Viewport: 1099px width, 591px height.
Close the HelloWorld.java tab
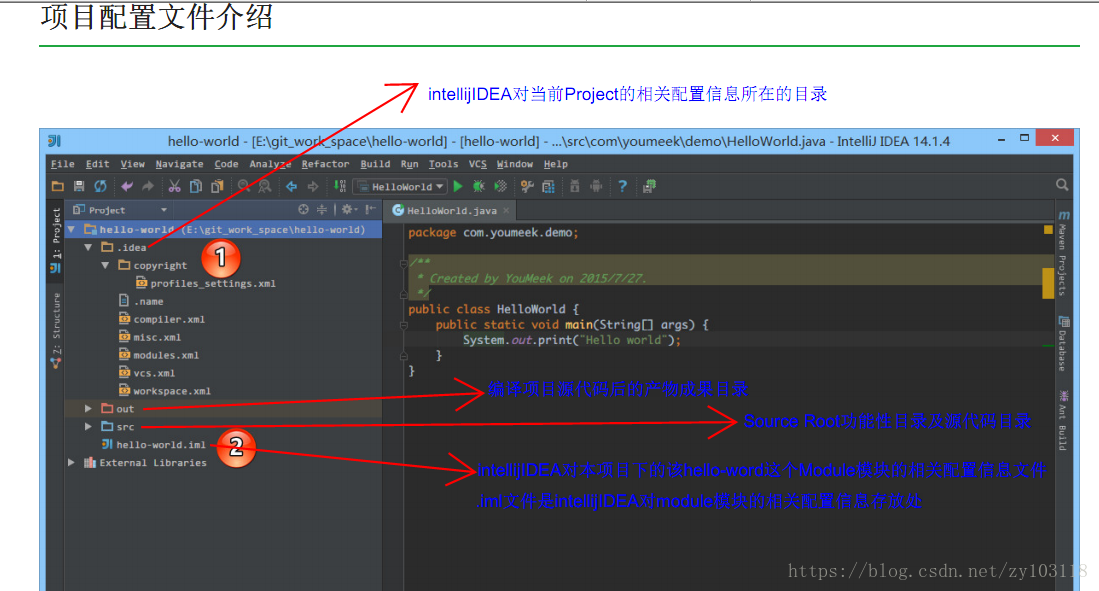506,210
